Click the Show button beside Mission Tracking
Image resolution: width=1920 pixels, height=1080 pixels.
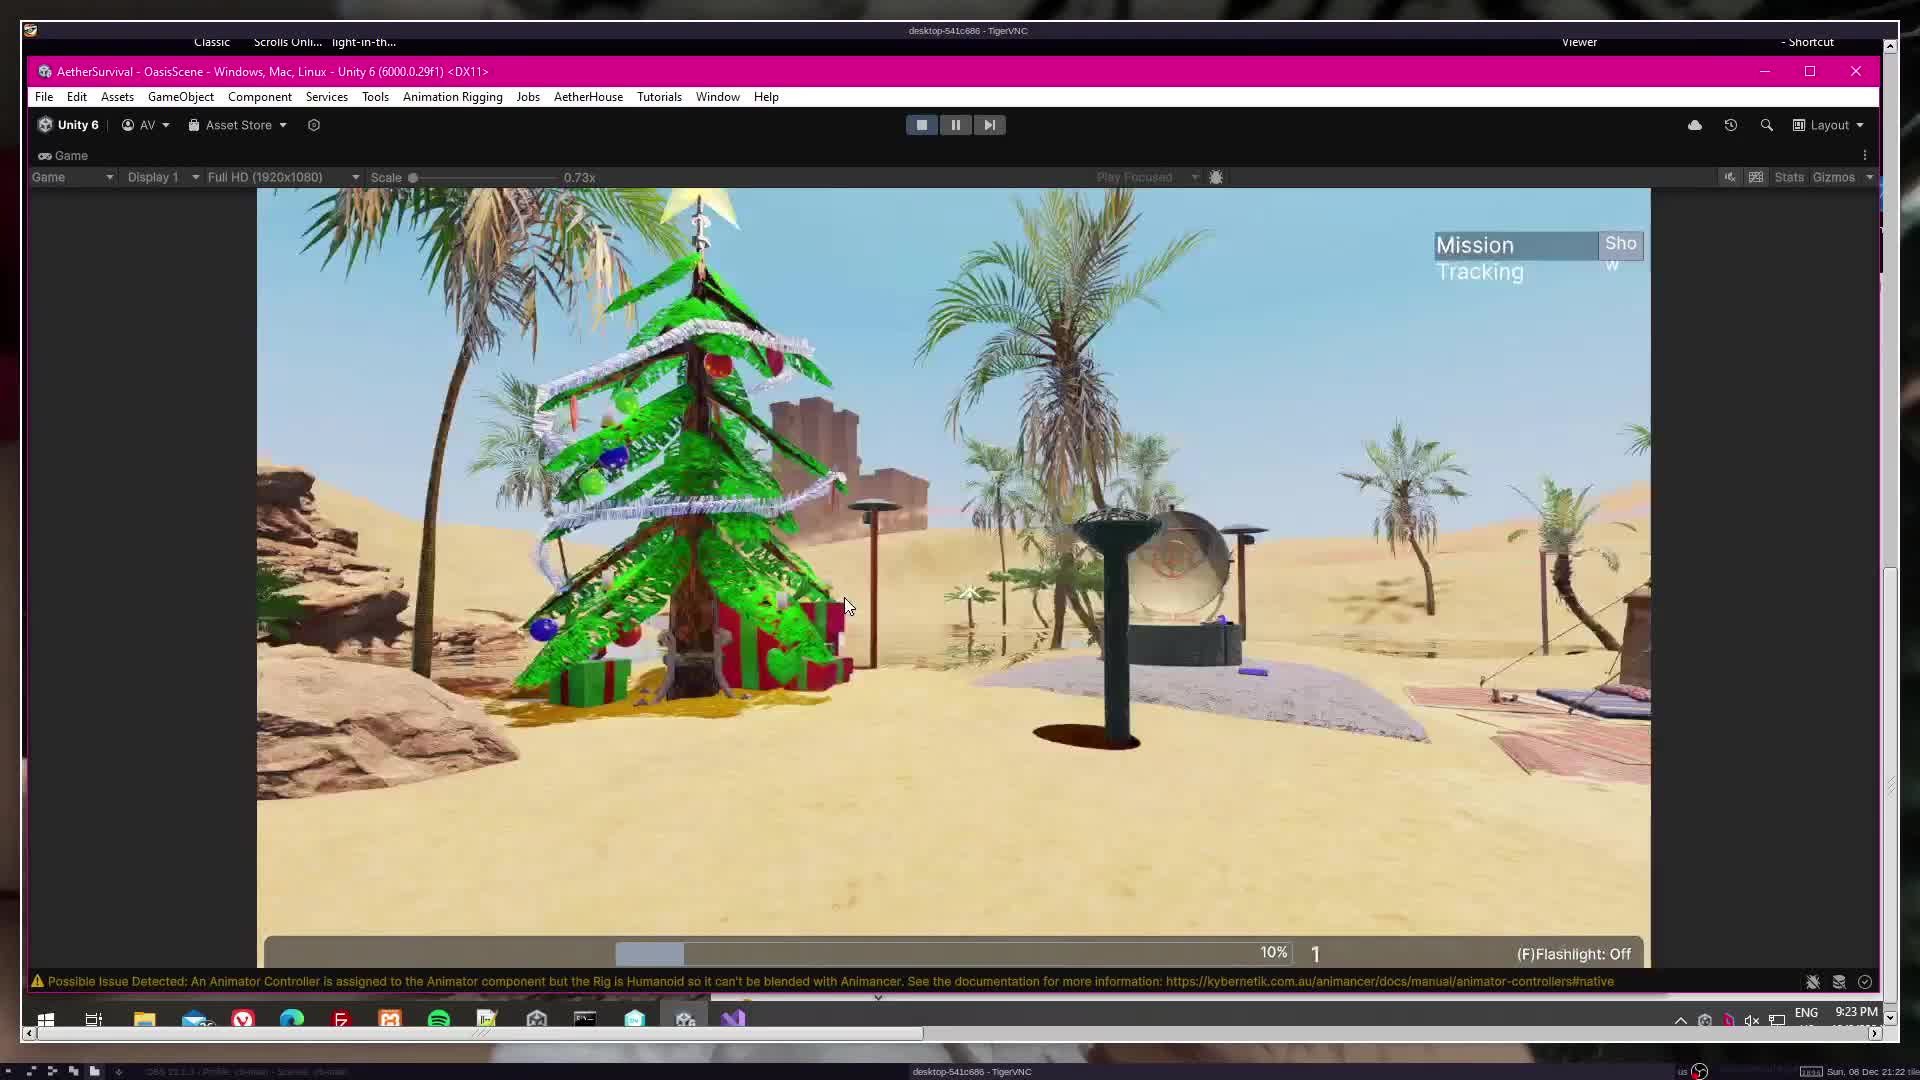tap(1620, 244)
